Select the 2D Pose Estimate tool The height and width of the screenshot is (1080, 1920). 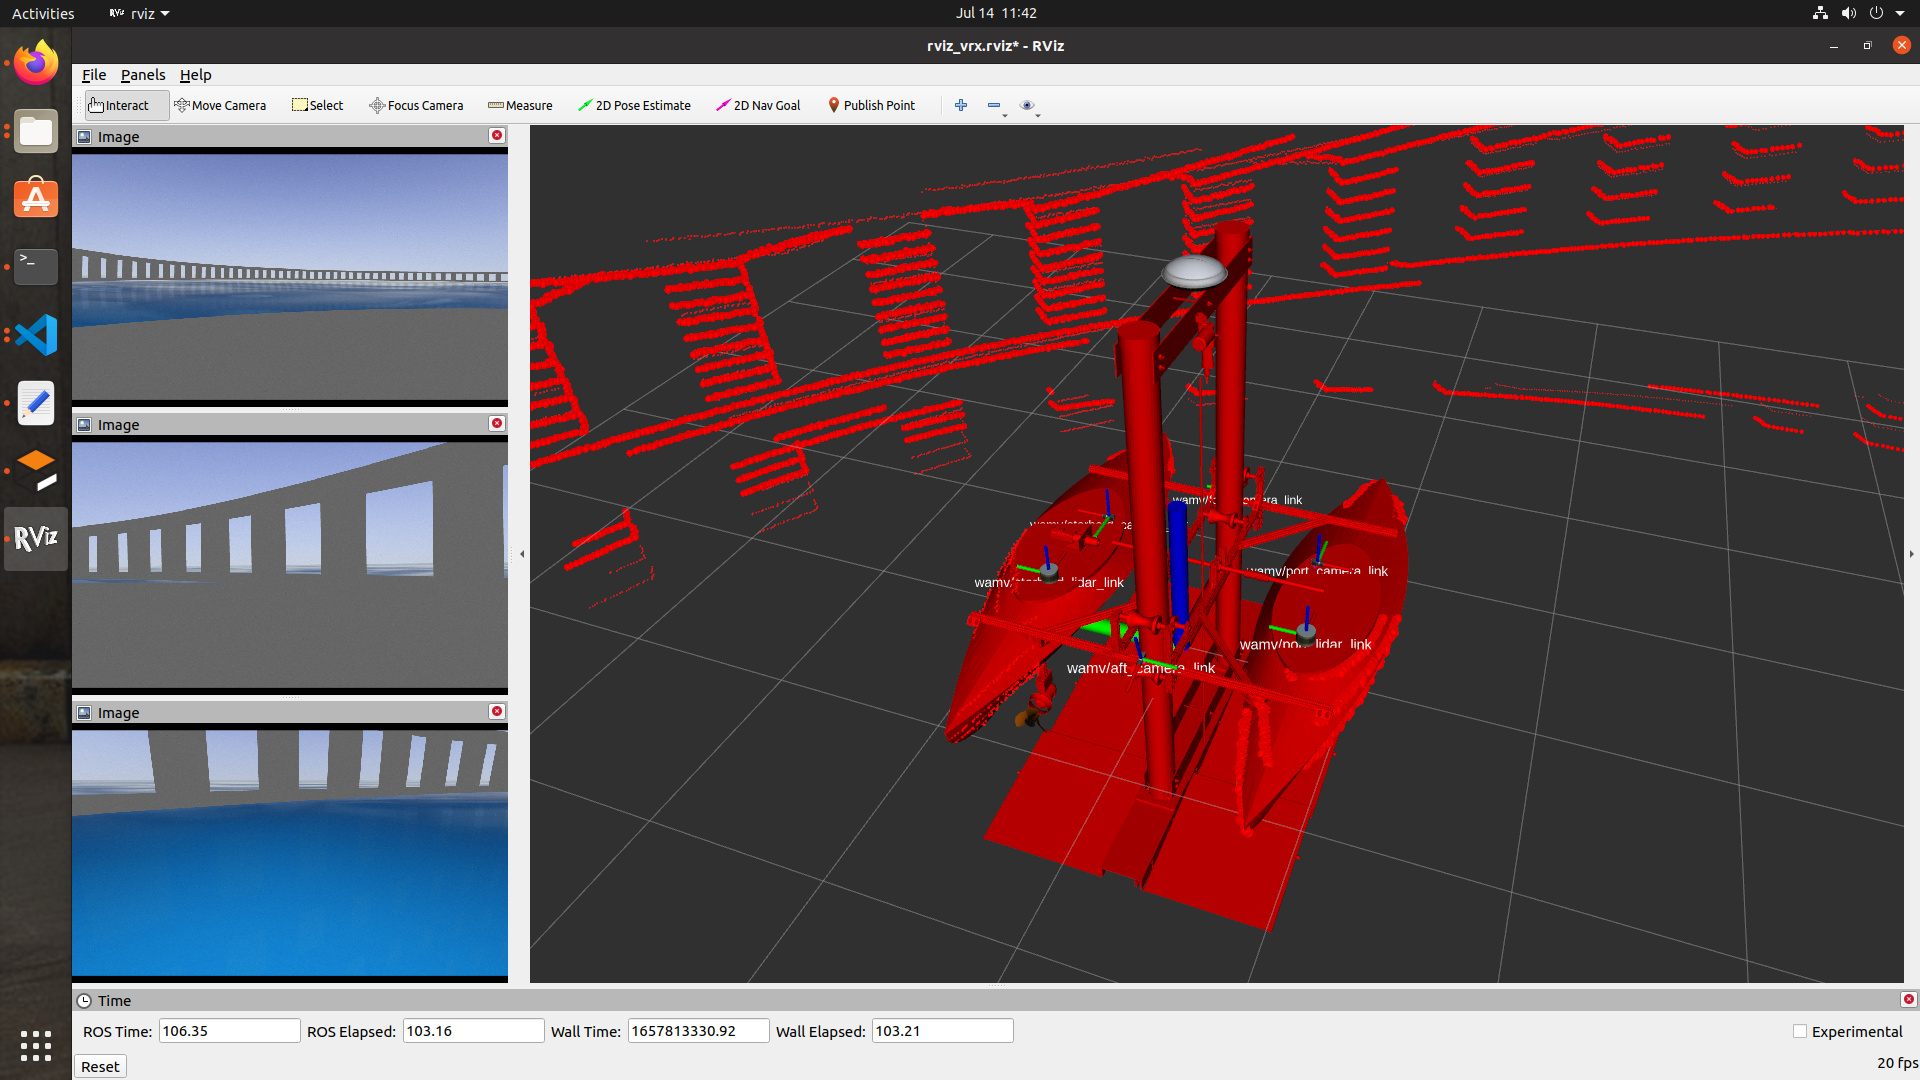pos(635,105)
